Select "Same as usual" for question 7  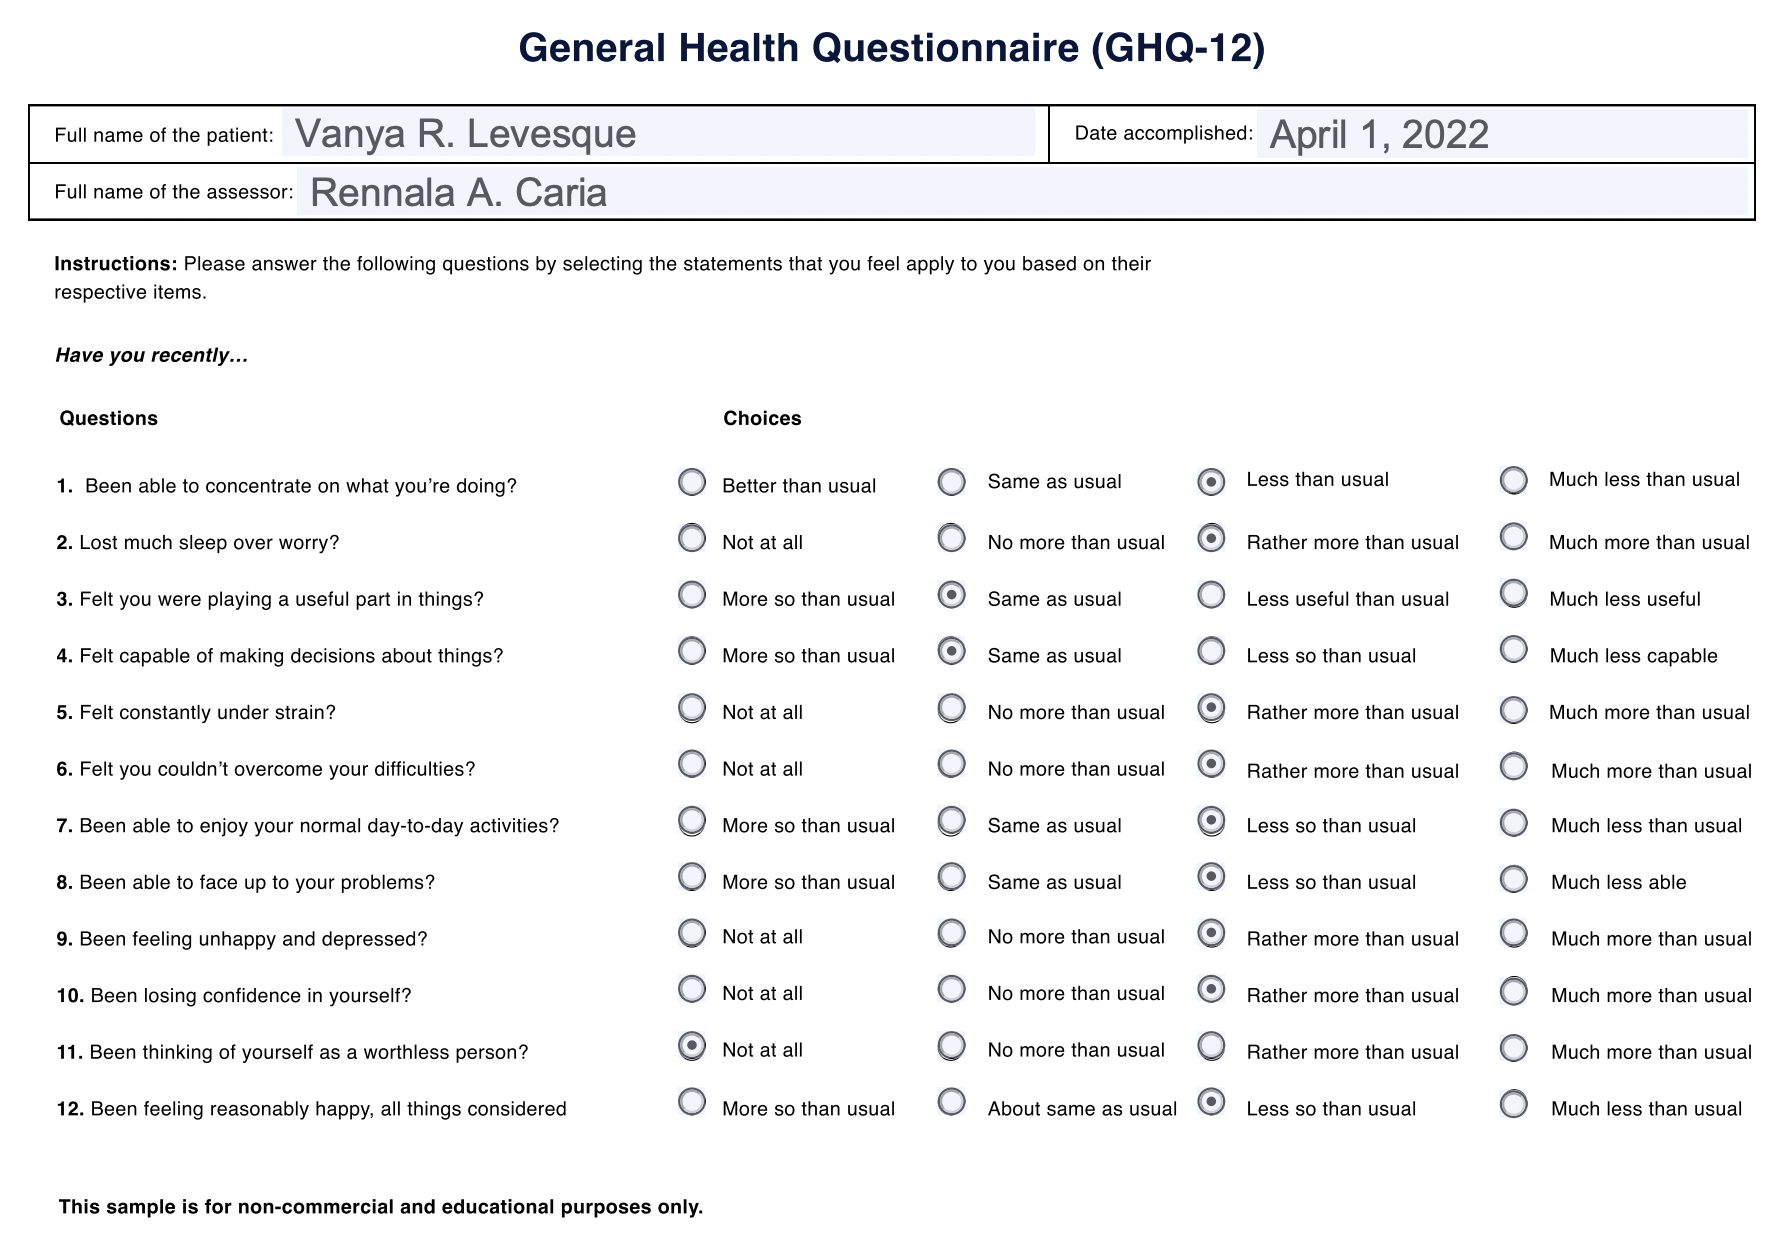pyautogui.click(x=951, y=821)
